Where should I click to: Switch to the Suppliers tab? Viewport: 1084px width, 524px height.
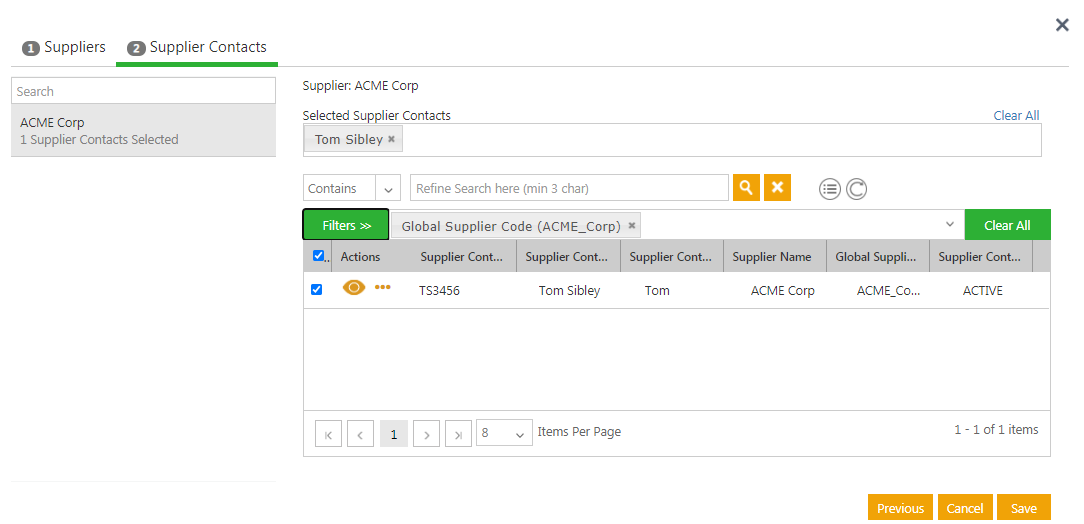64,48
